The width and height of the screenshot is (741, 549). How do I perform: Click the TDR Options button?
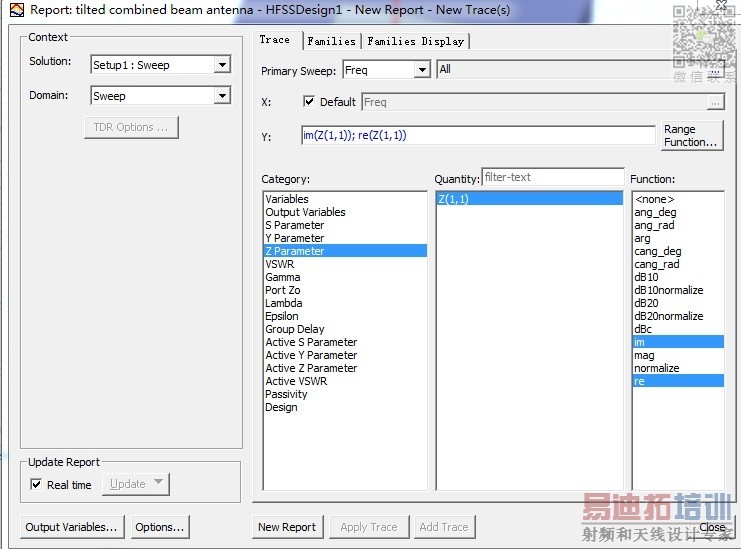click(131, 127)
